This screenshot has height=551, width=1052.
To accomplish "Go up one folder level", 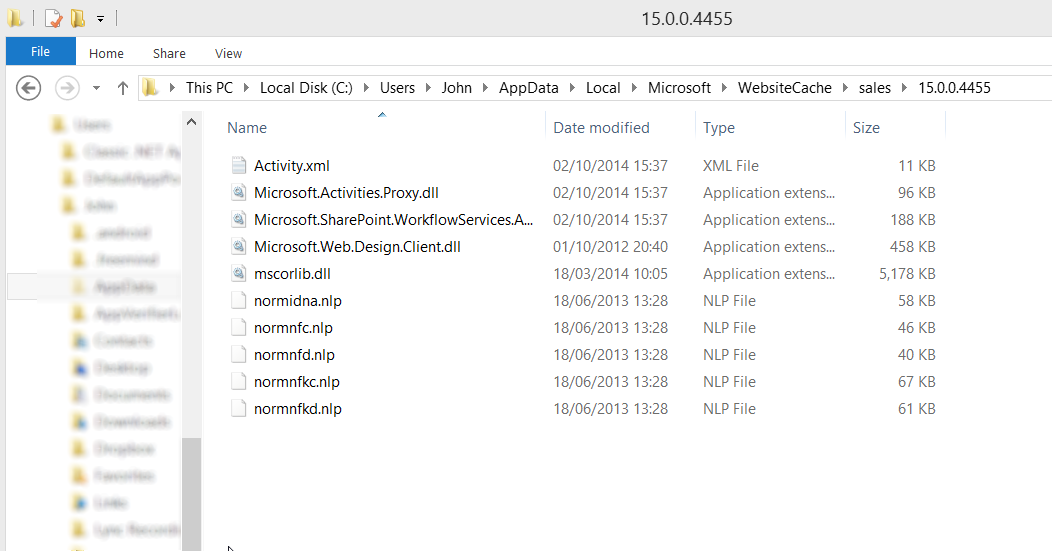I will point(123,88).
